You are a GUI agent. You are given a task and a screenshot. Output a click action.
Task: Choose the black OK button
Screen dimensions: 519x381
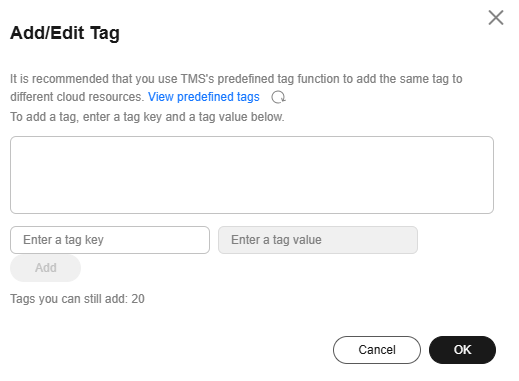pyautogui.click(x=462, y=350)
